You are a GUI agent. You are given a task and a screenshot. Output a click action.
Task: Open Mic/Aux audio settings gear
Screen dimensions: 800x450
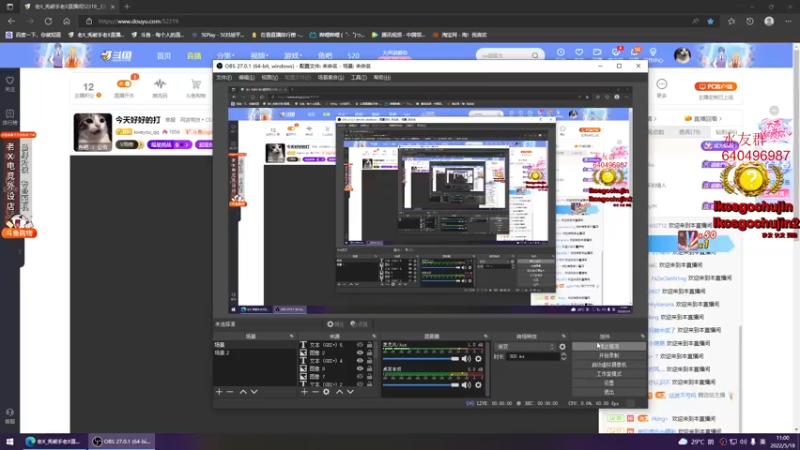478,359
